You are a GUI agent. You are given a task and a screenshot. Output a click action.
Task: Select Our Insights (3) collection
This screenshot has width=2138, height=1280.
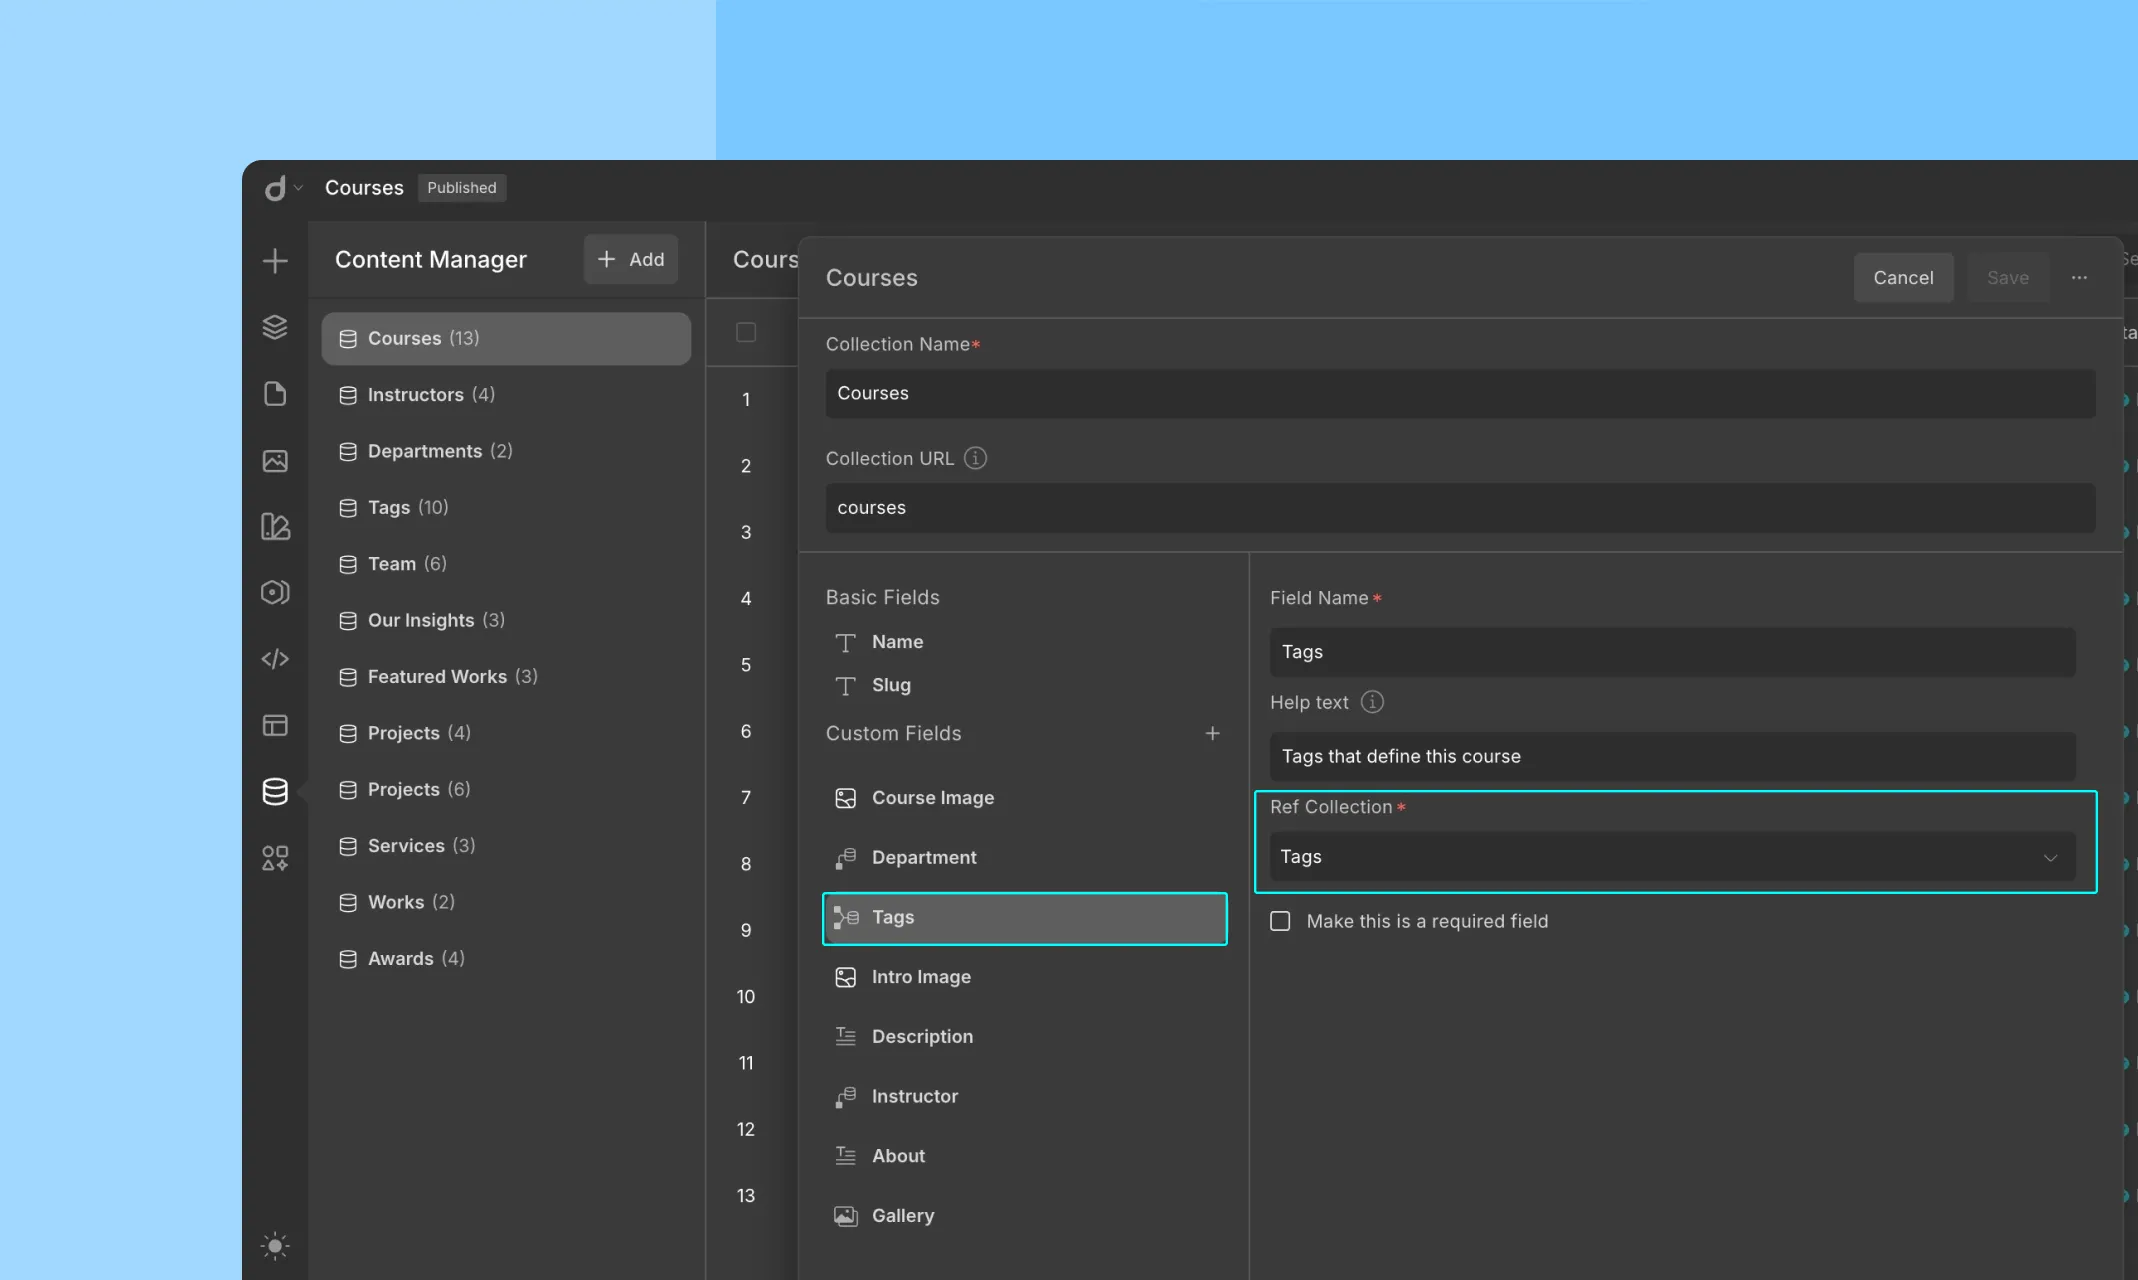[x=506, y=620]
